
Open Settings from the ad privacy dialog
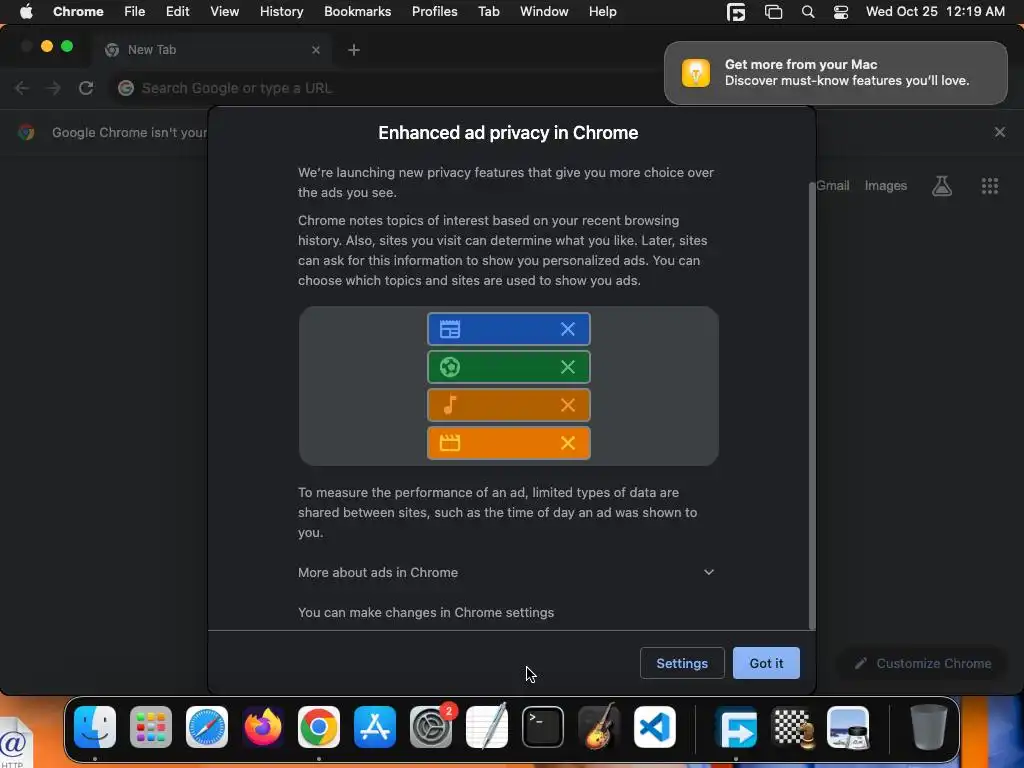[x=682, y=663]
